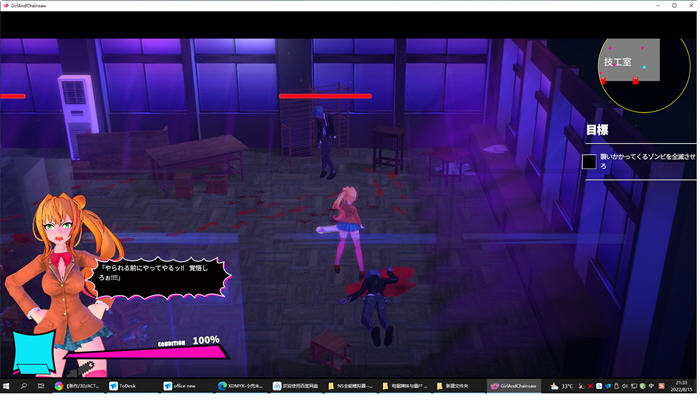Switch to the office new taskbar window

[x=186, y=385]
